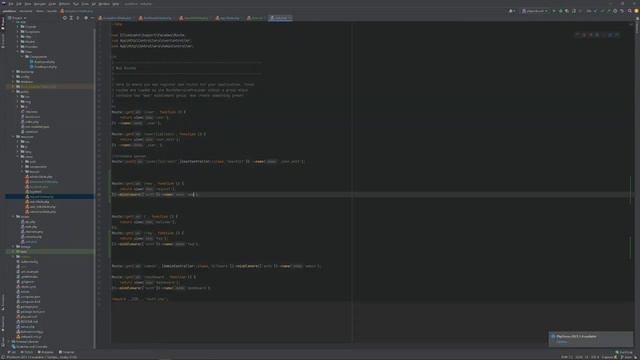
Task: Open the Problems tool window button
Action: (46, 352)
